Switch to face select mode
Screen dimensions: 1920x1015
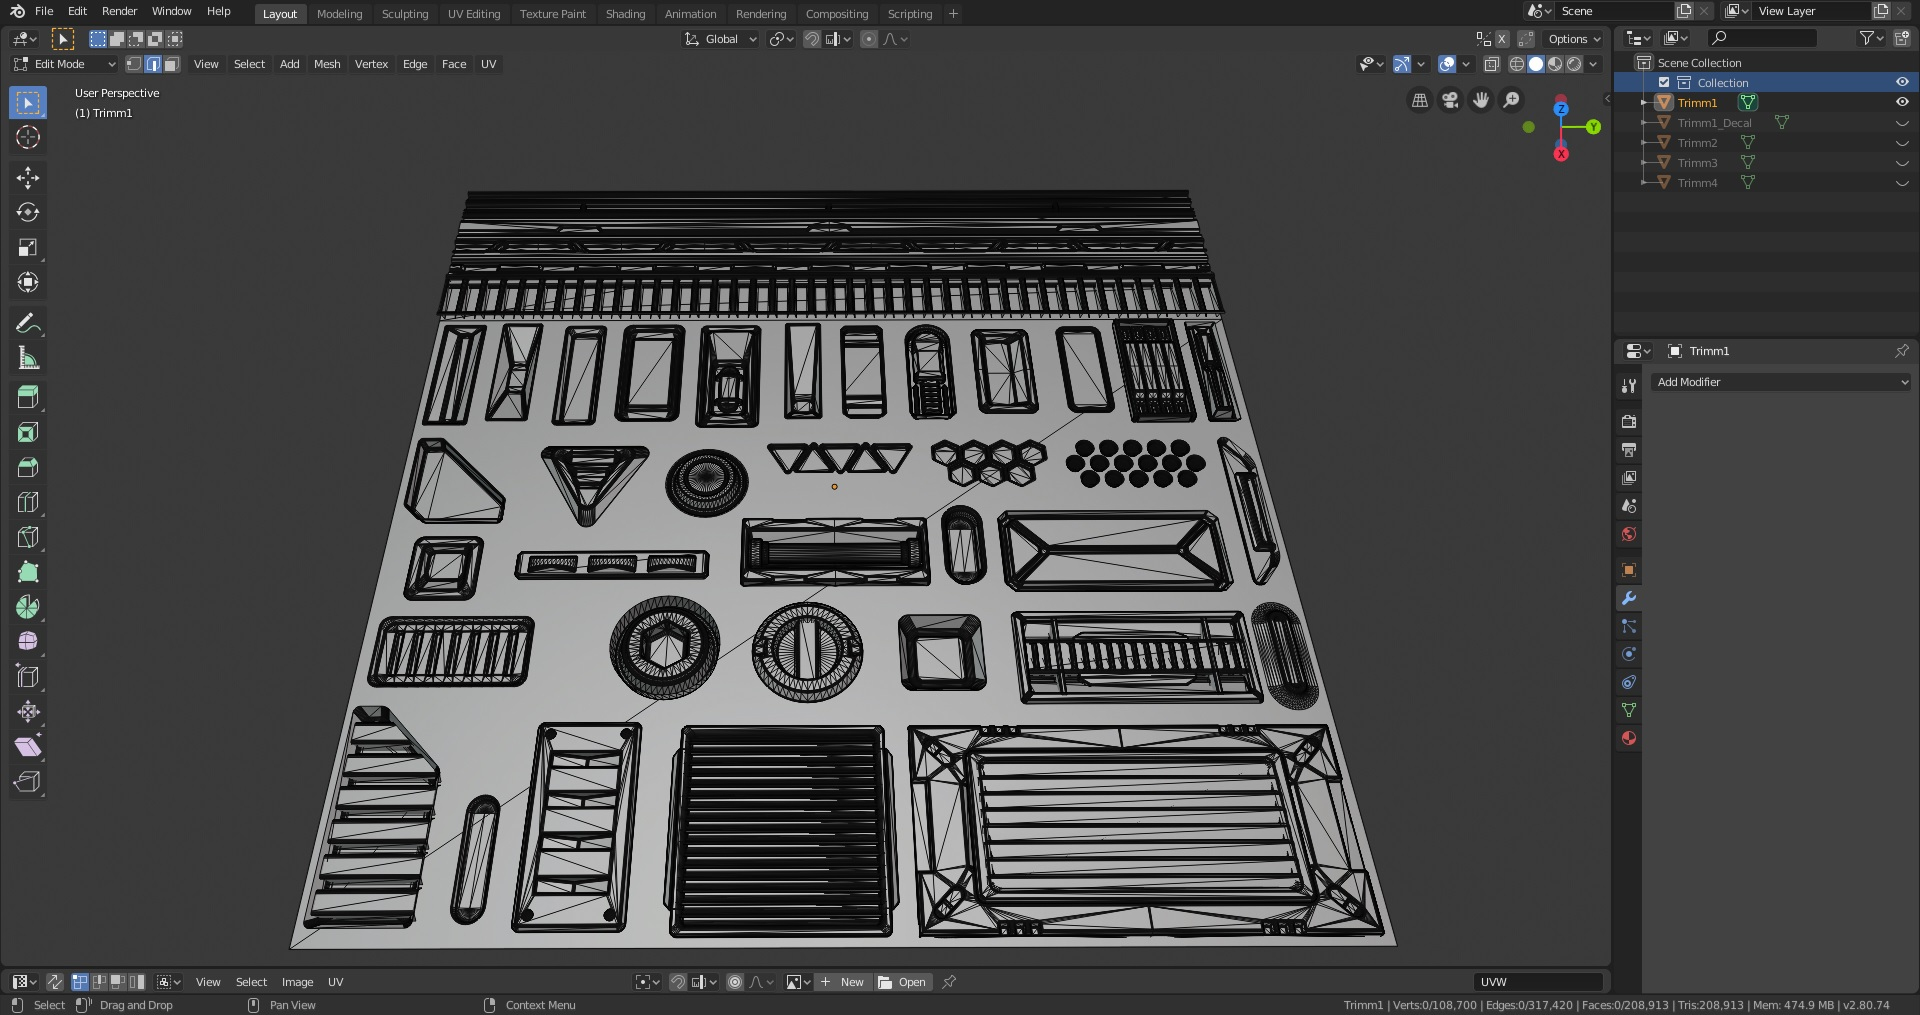[172, 64]
